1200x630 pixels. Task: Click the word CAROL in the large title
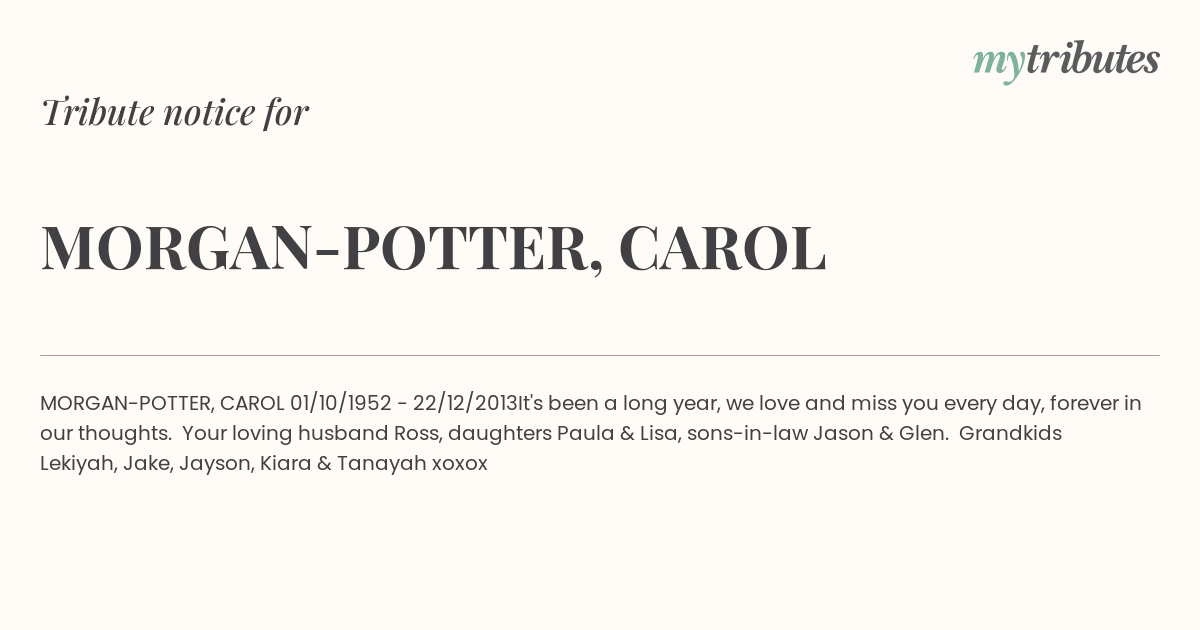pyautogui.click(x=722, y=248)
